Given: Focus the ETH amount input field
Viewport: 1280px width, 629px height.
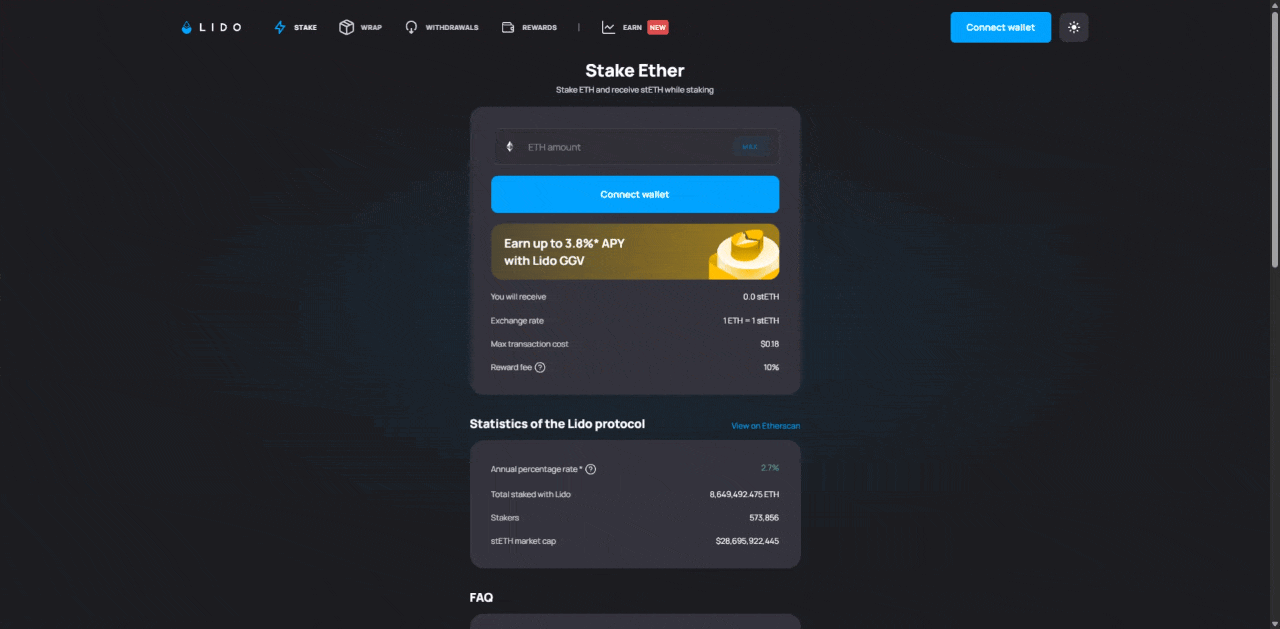Looking at the screenshot, I should pyautogui.click(x=625, y=147).
